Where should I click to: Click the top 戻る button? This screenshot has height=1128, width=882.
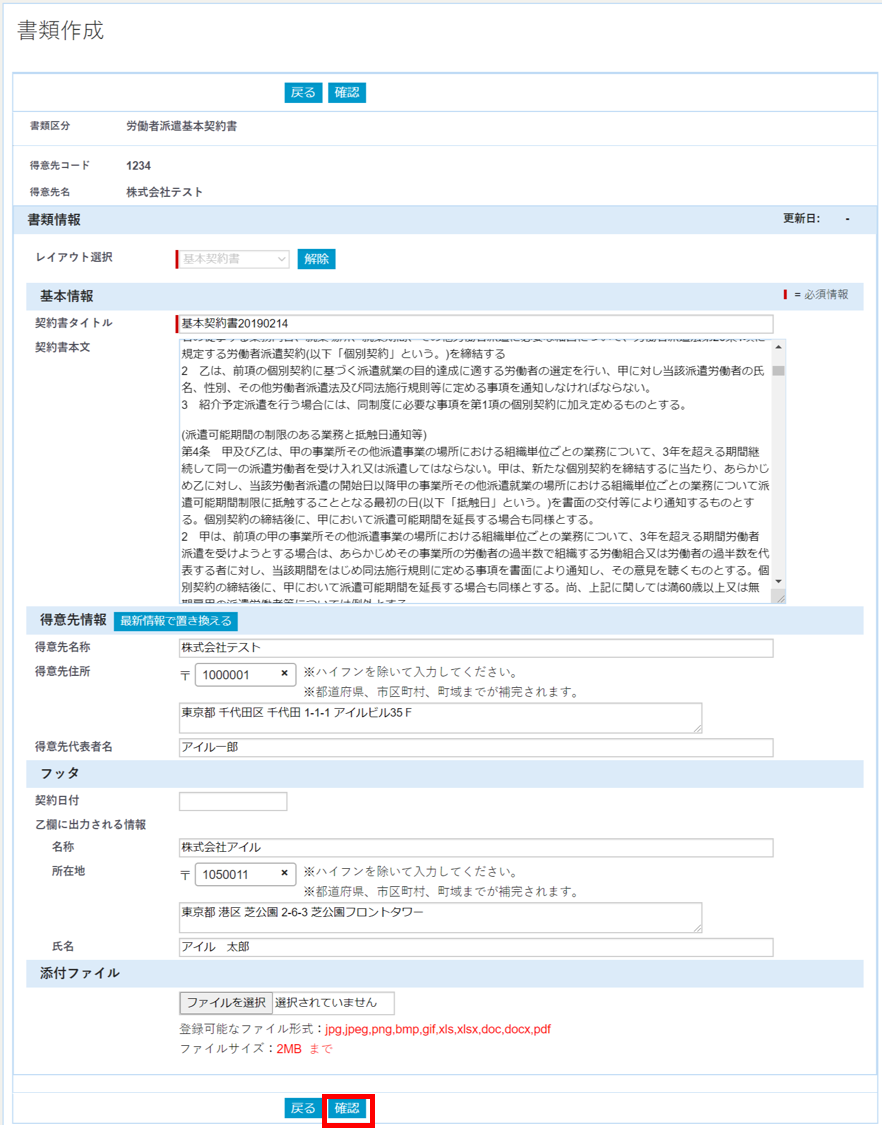click(303, 93)
